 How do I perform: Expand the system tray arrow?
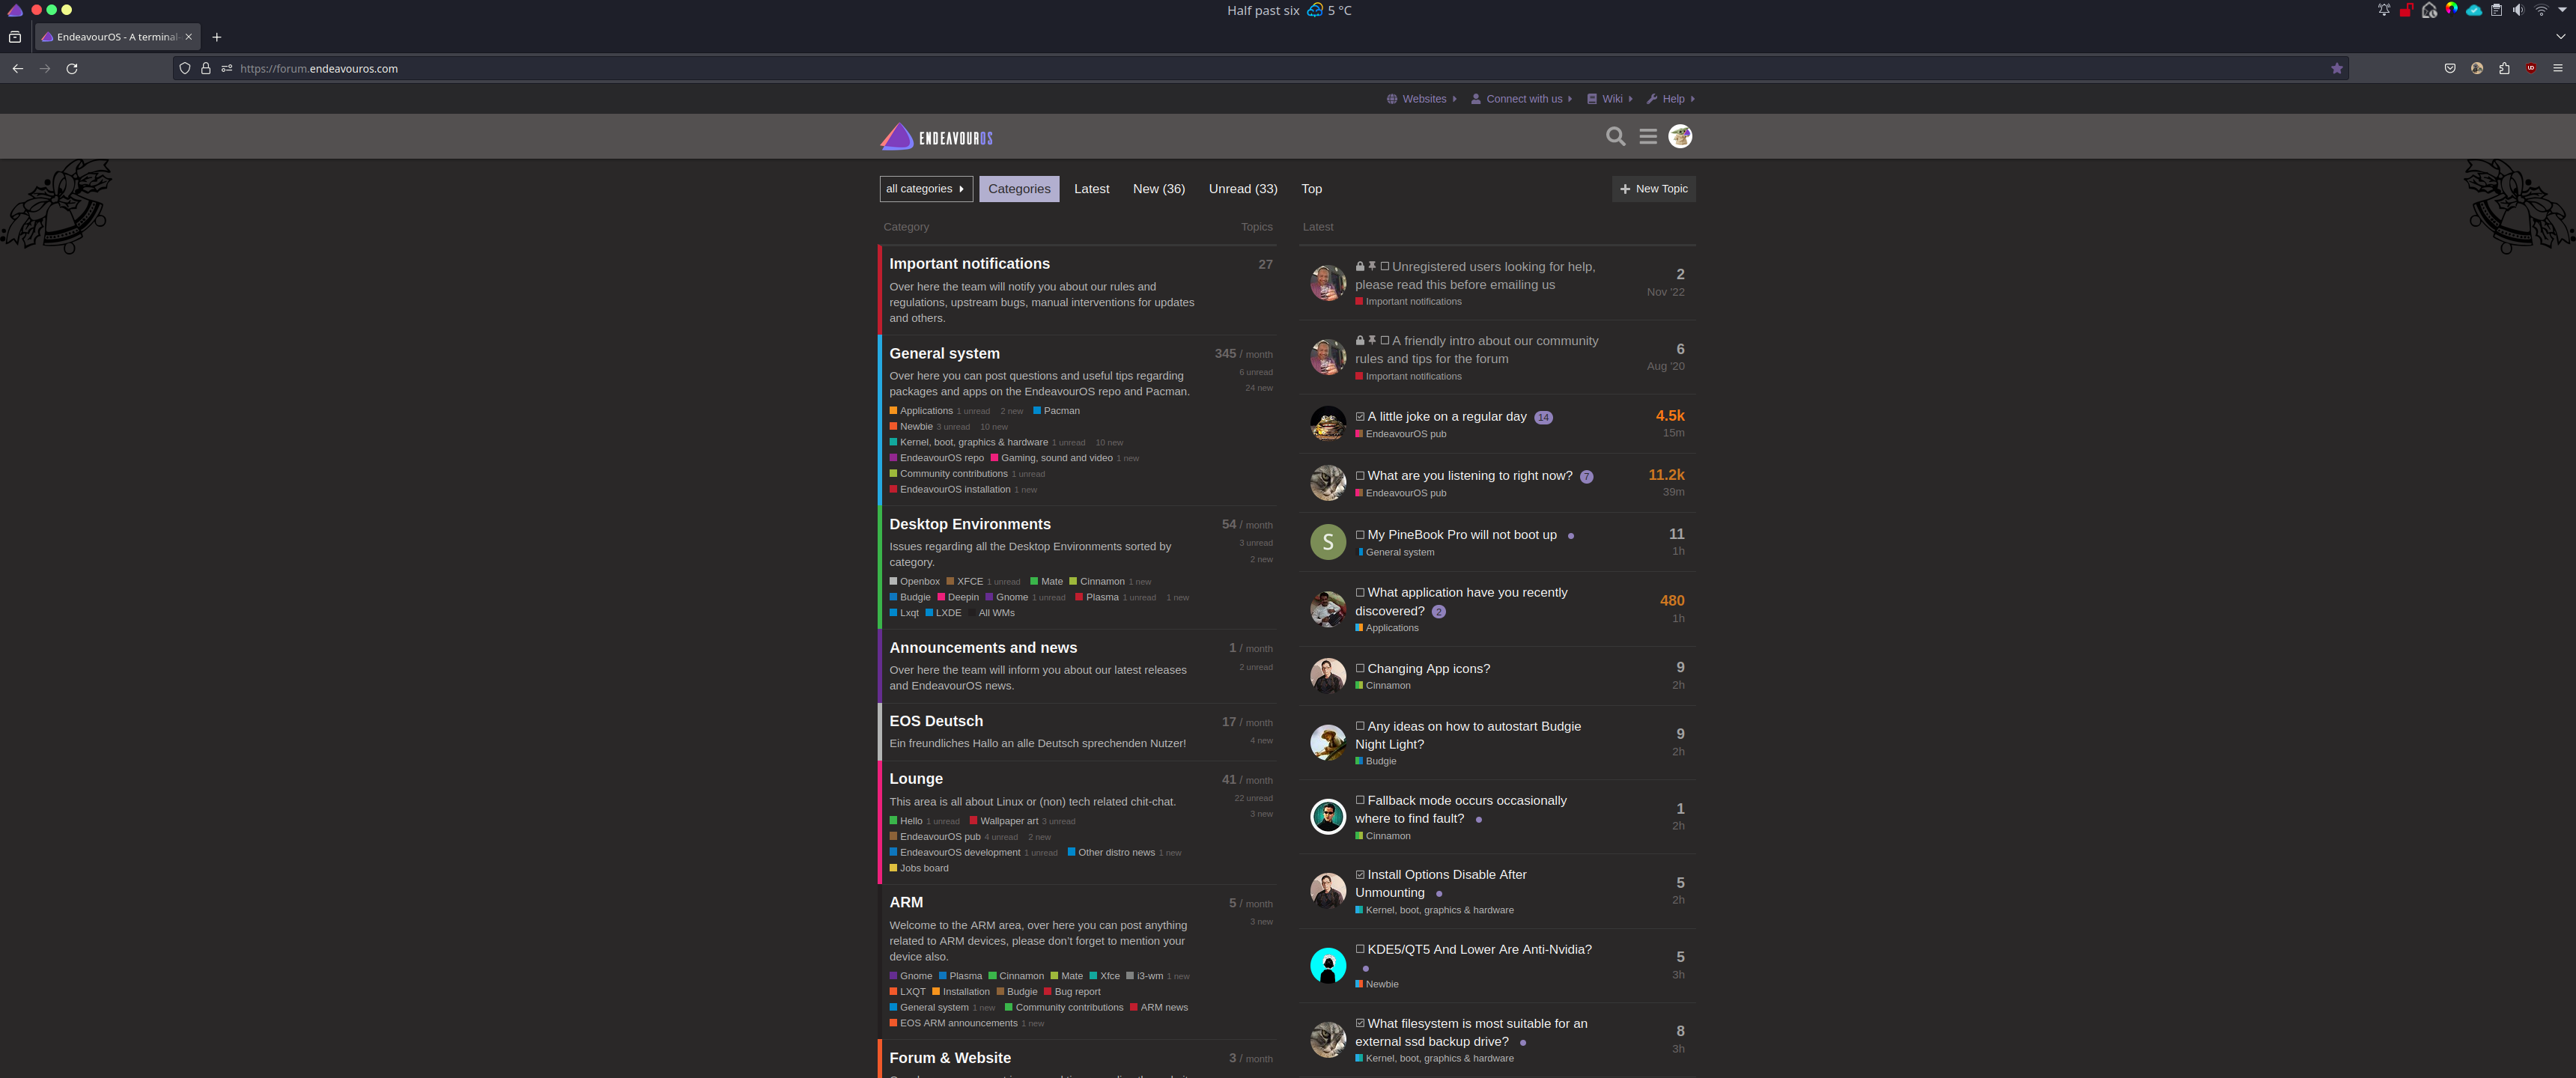(2563, 10)
